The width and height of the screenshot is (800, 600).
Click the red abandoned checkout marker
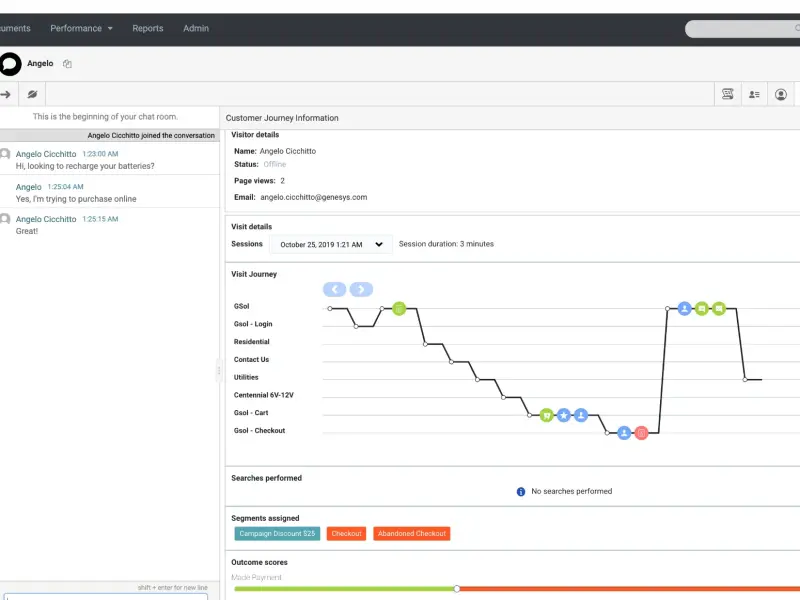tap(641, 433)
